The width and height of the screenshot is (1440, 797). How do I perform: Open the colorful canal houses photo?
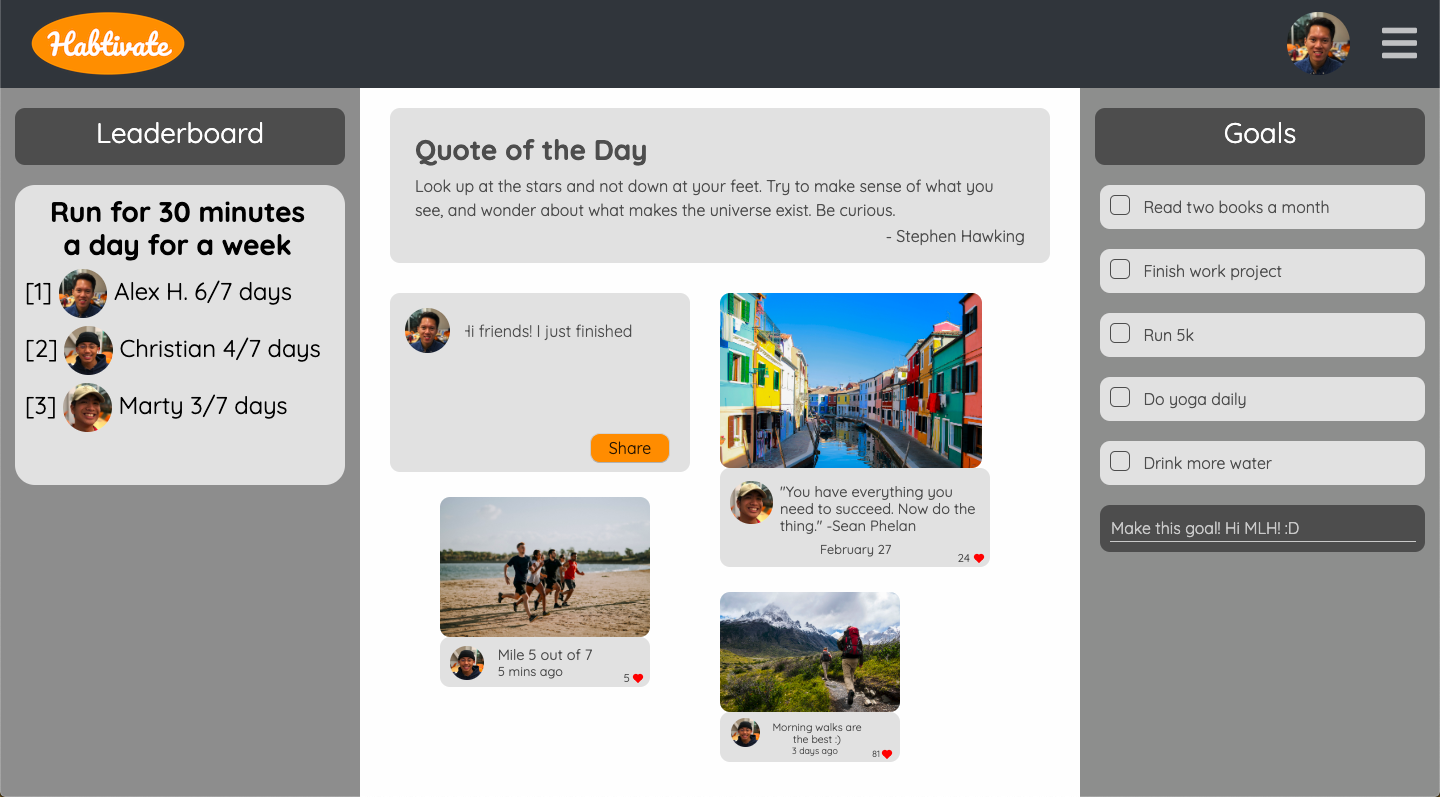coord(851,380)
